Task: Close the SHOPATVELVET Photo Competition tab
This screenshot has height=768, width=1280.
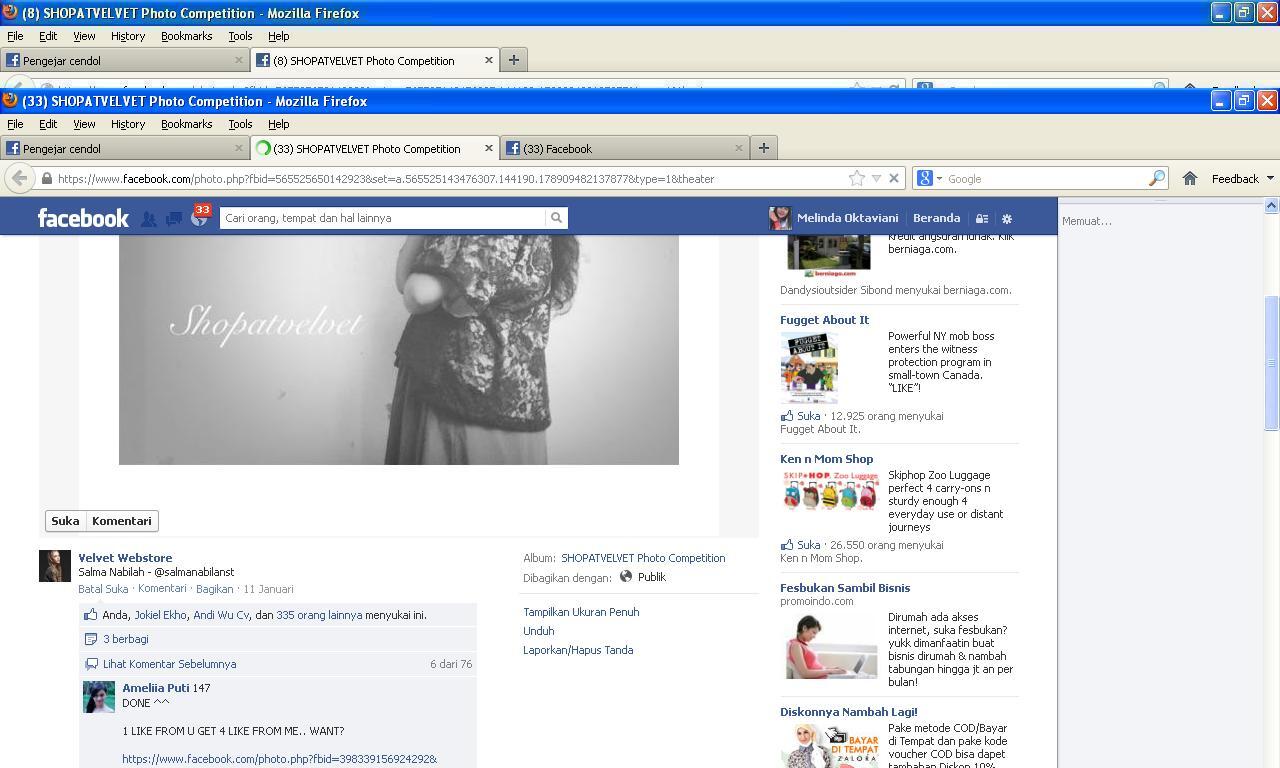Action: [489, 148]
